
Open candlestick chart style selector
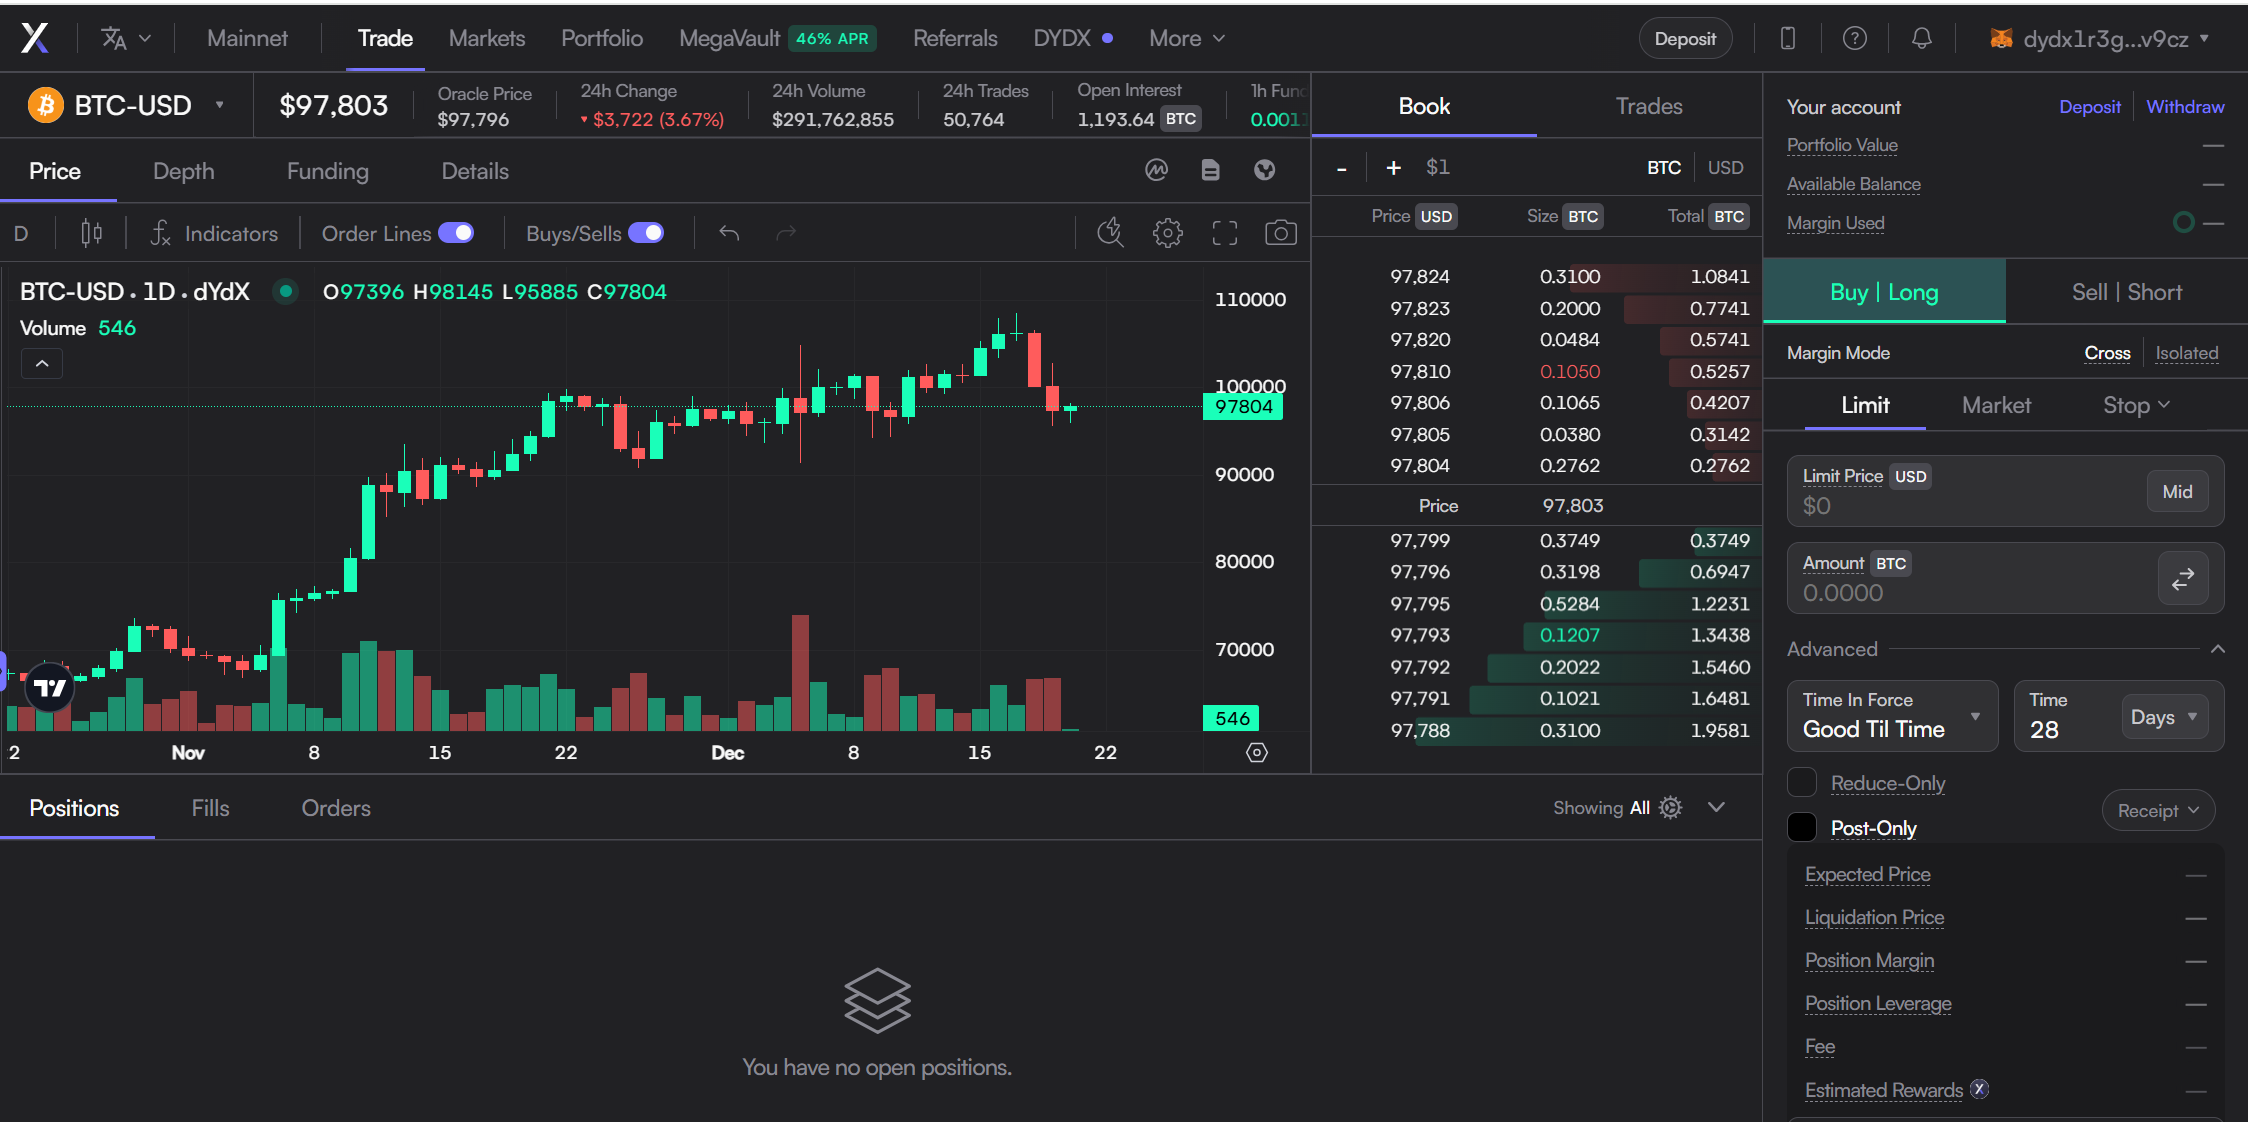[91, 233]
